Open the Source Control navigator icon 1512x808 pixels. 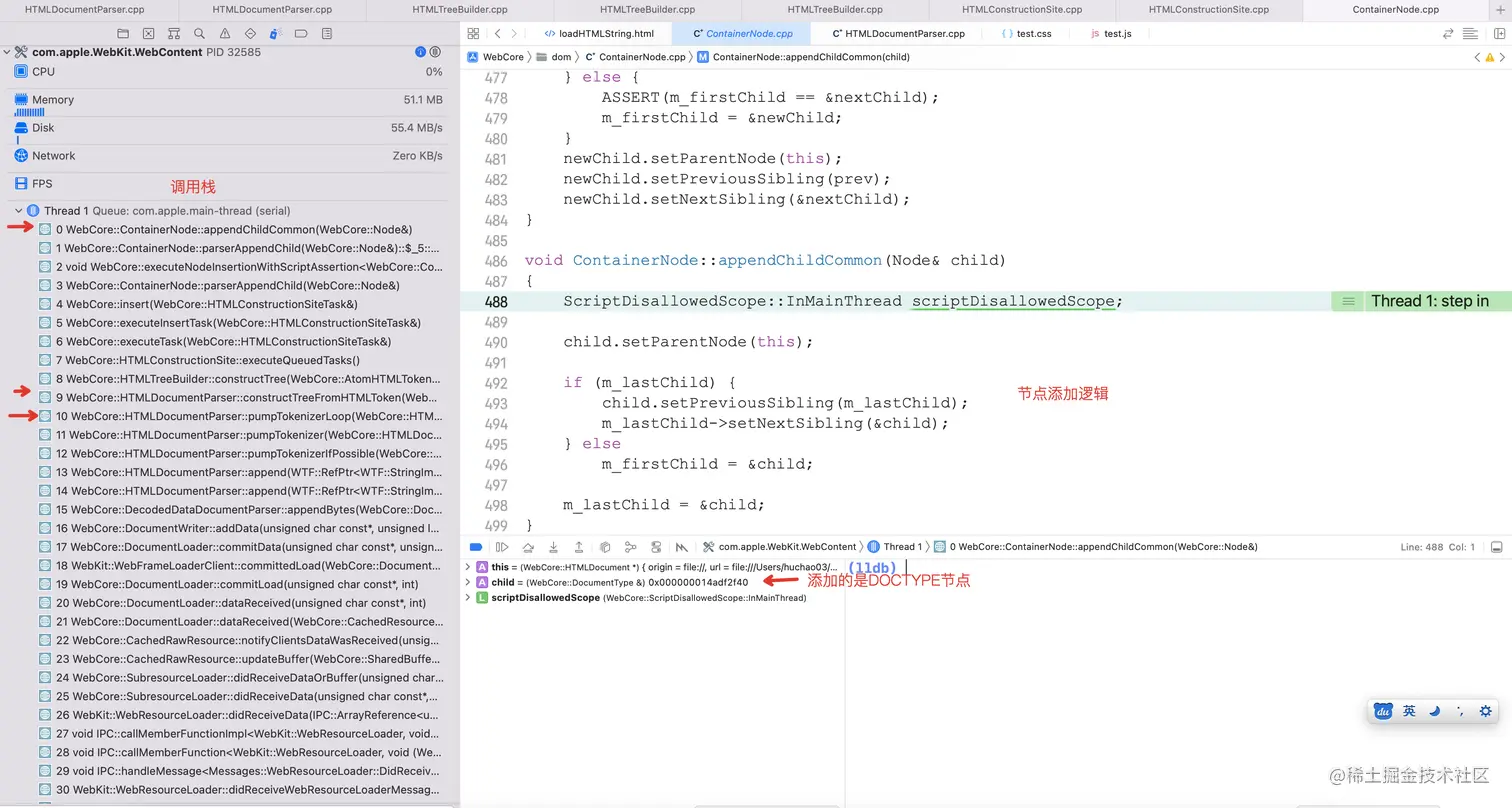coord(149,33)
